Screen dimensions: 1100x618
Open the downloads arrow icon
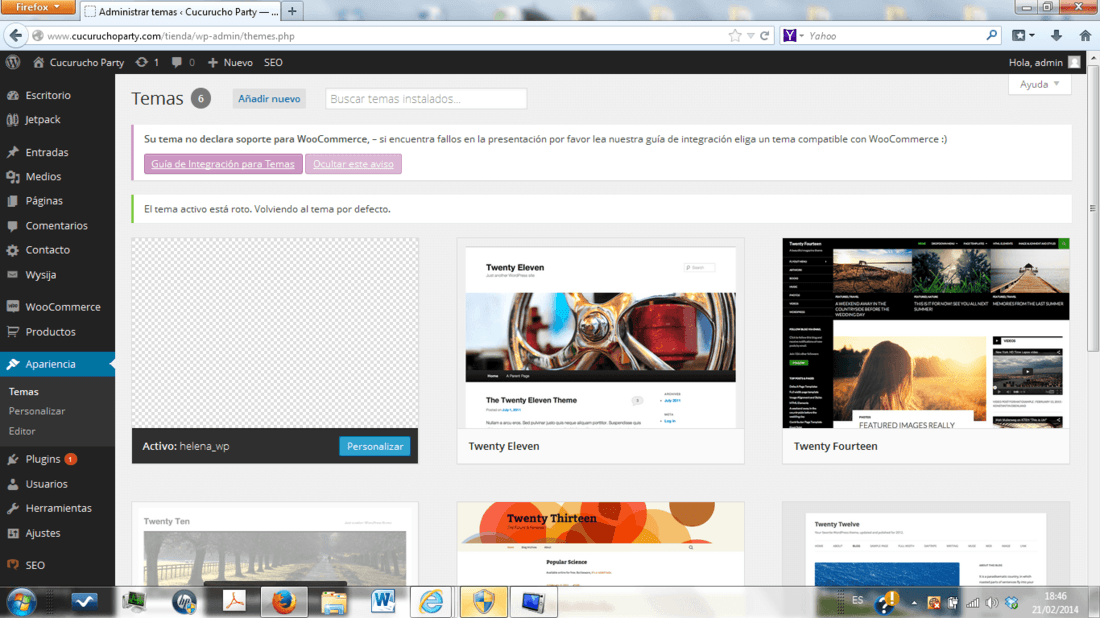click(1056, 36)
